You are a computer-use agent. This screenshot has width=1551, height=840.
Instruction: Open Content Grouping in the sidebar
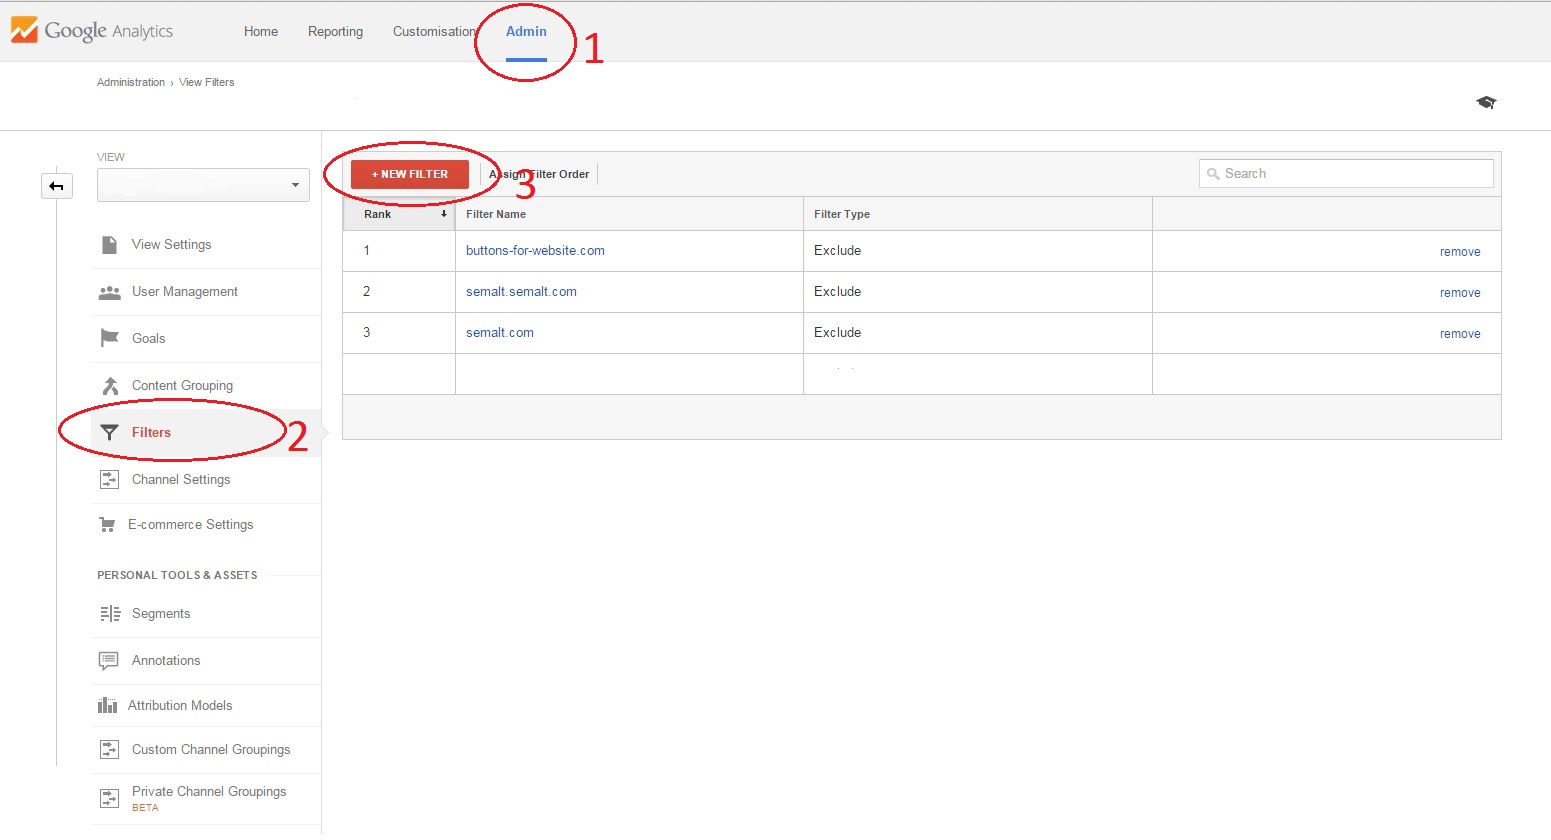[182, 386]
